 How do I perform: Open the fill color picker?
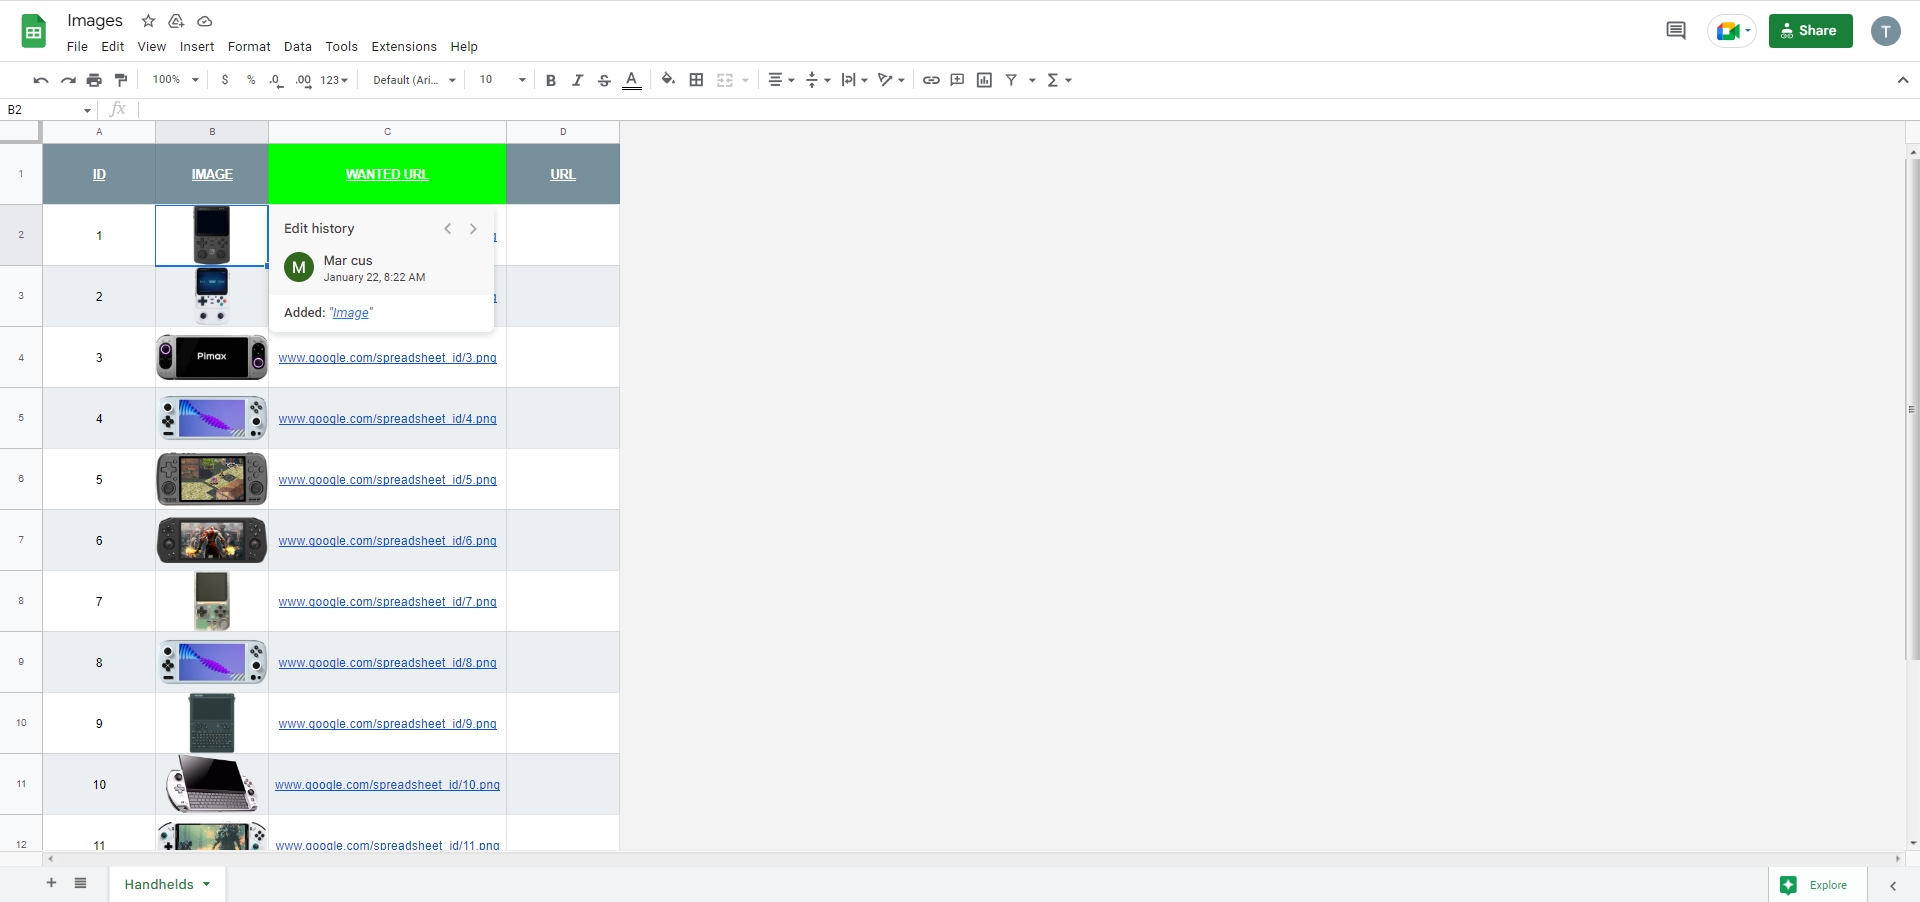coord(668,80)
